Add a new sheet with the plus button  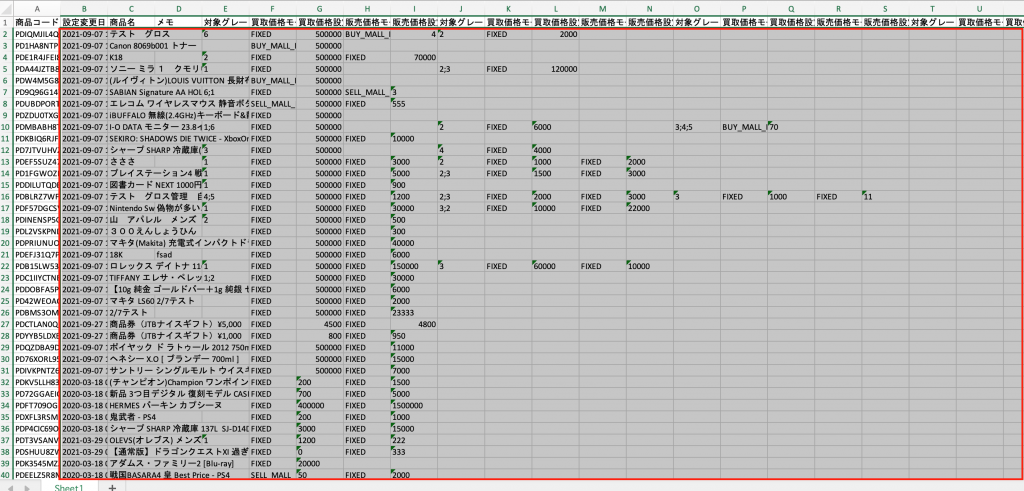pos(112,487)
